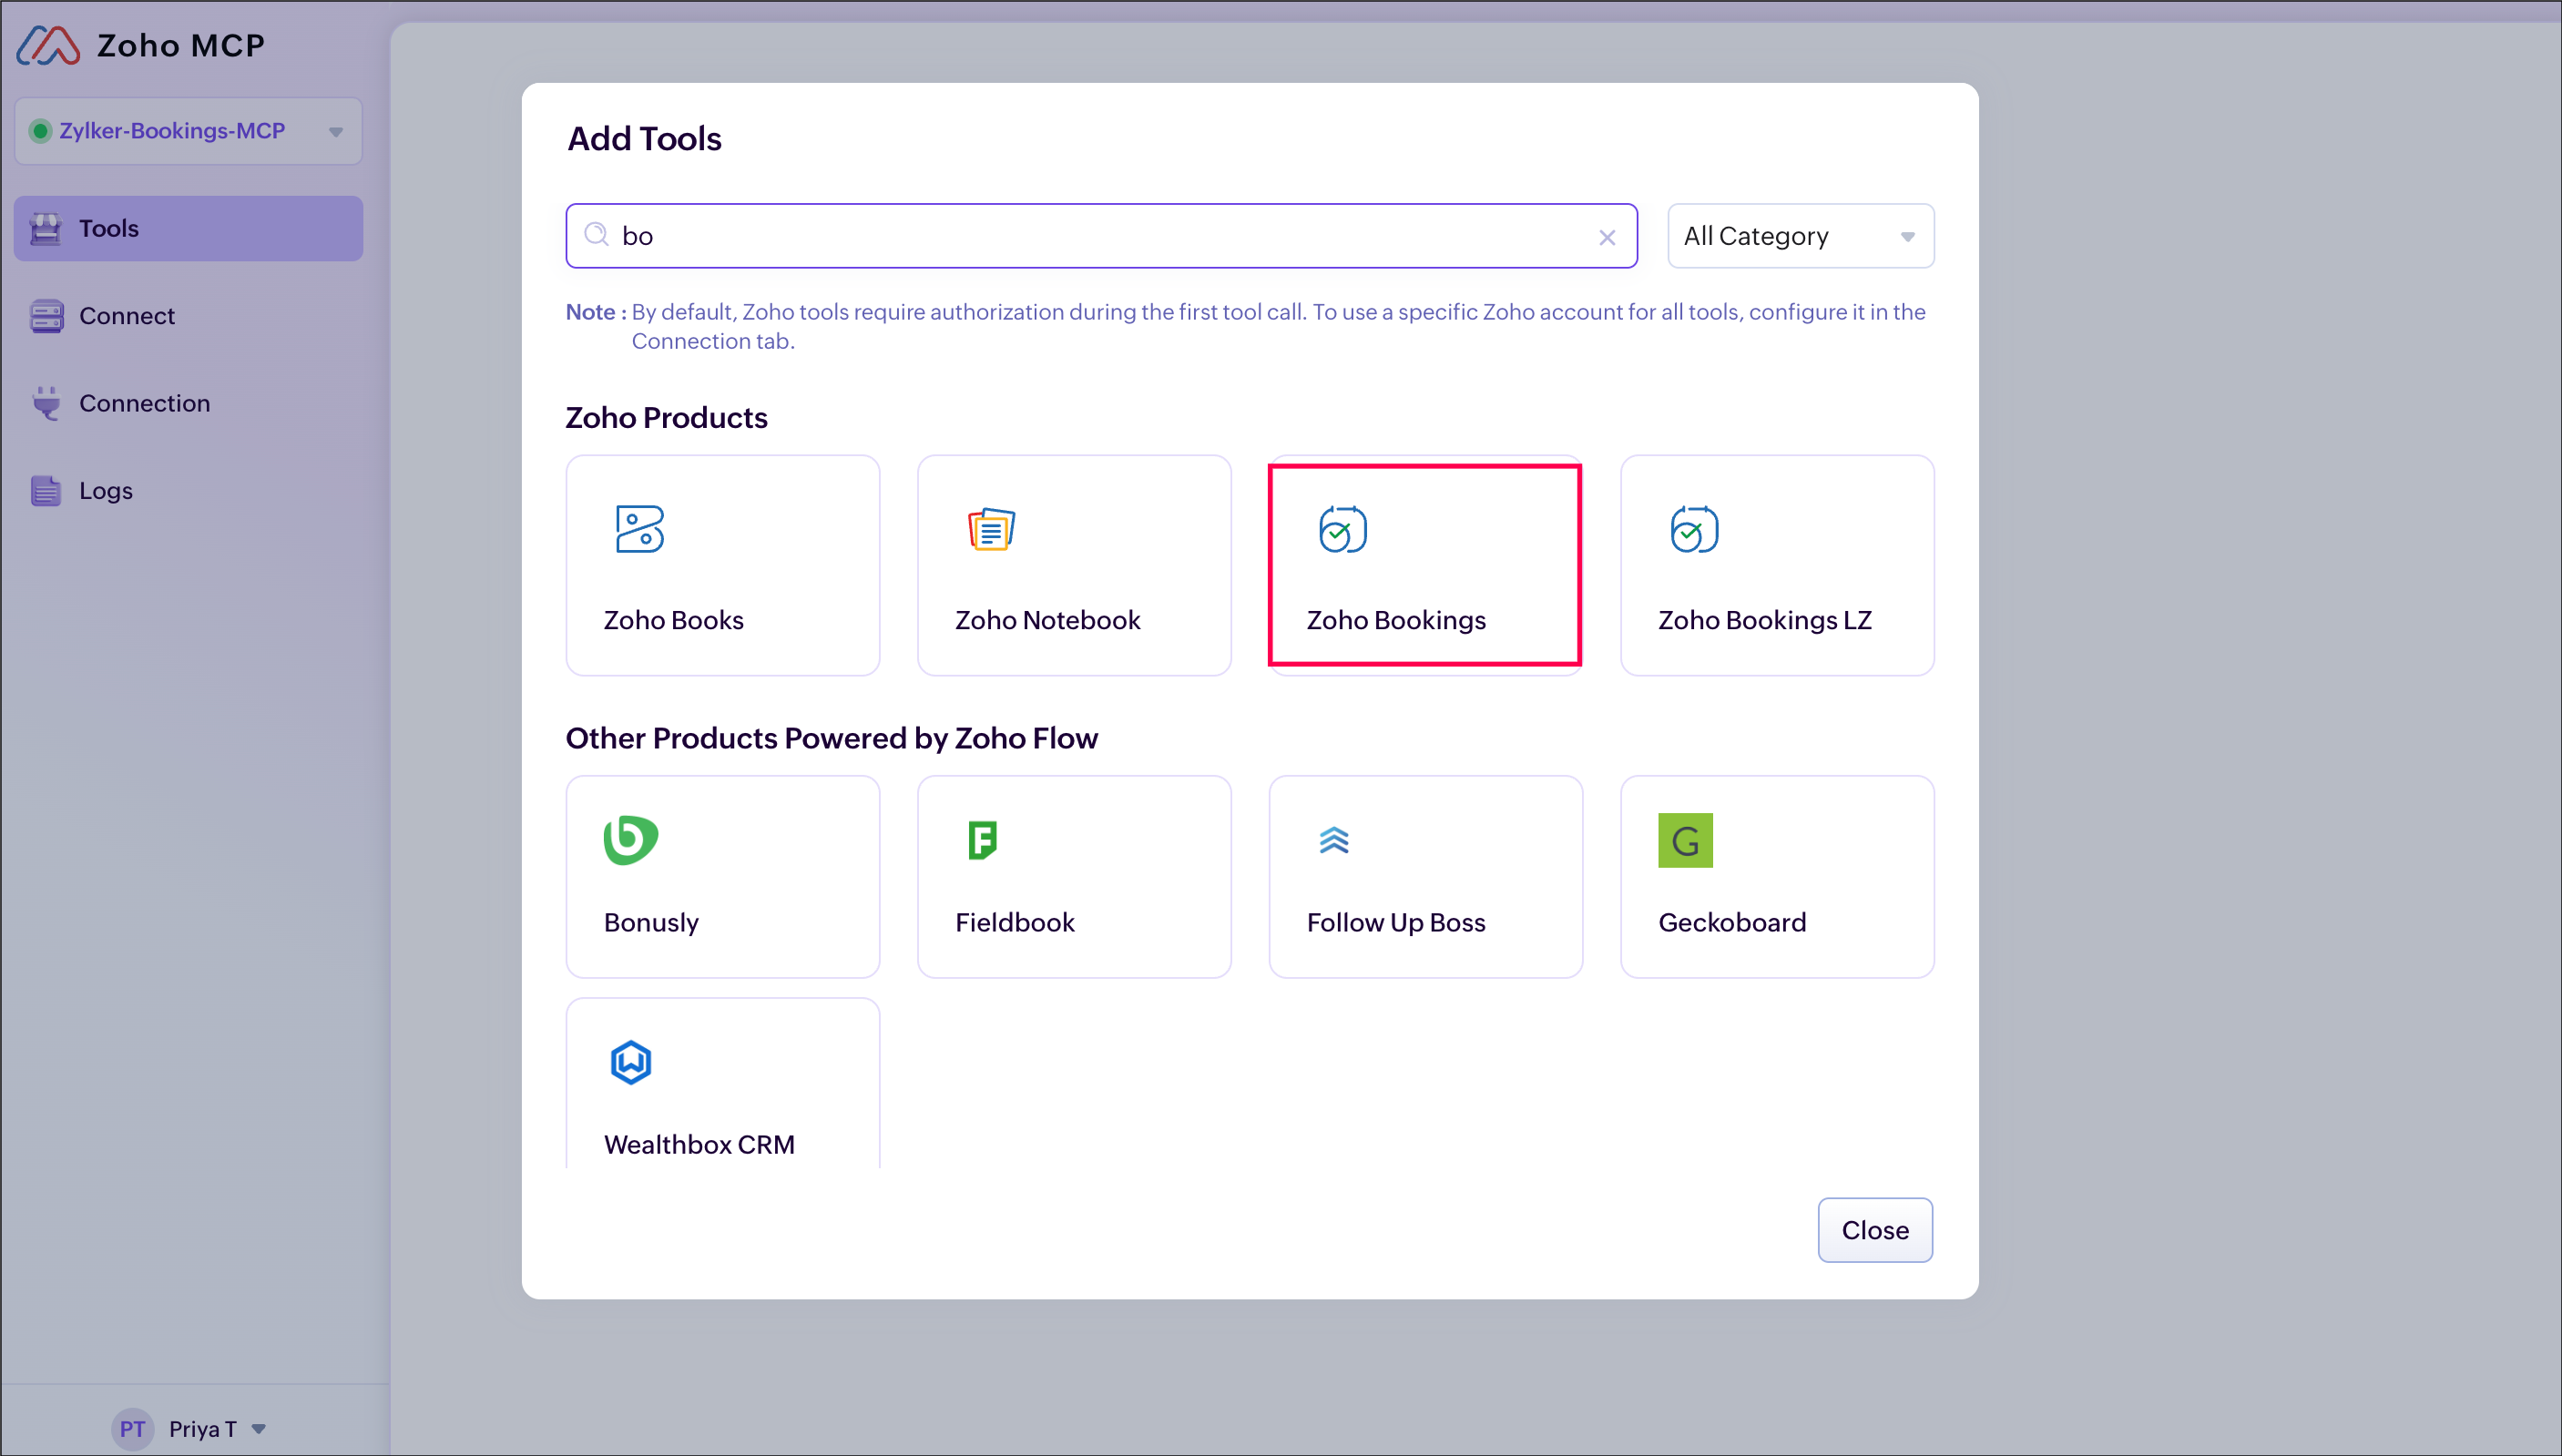Click the Zoho Books product icon
The width and height of the screenshot is (2562, 1456).
point(639,529)
